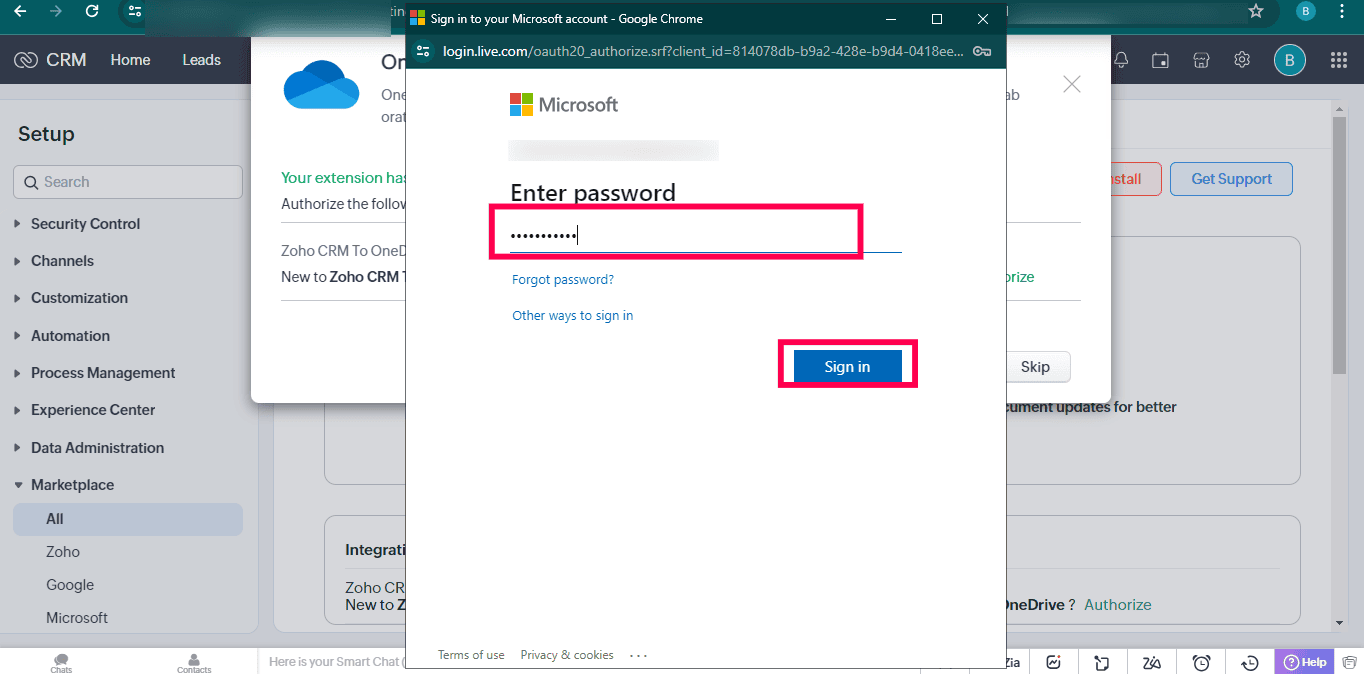Screen dimensions: 1364x674
Task: Click the Forgot password? link
Action: 563,280
